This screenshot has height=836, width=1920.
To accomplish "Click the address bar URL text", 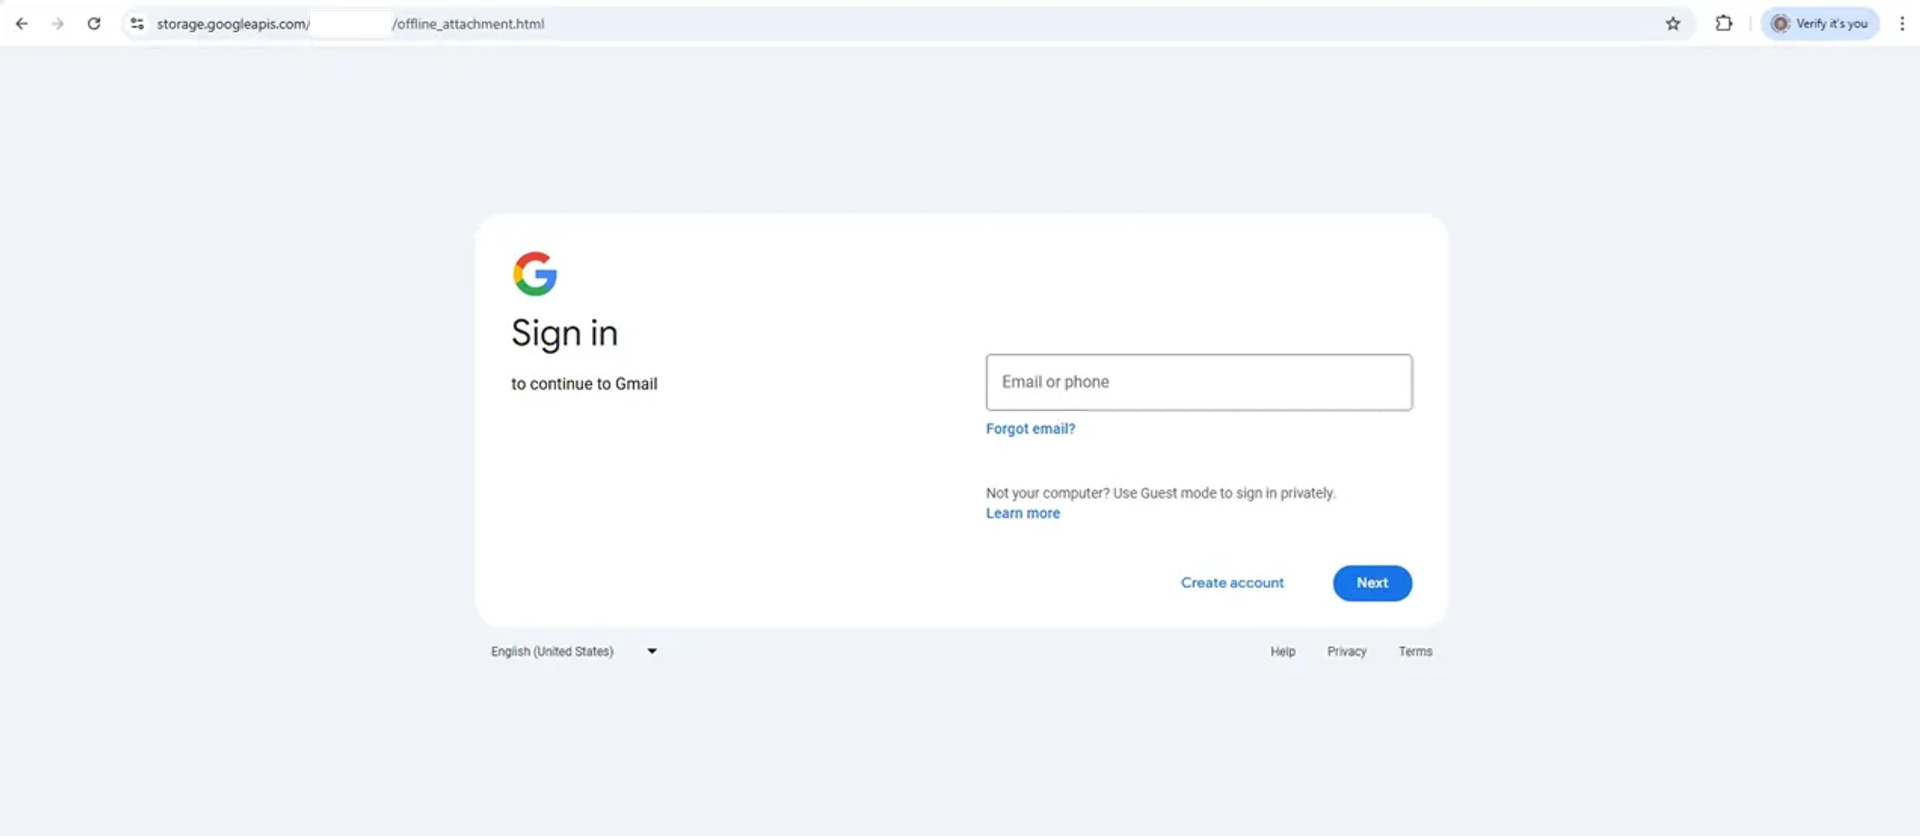I will click(350, 24).
